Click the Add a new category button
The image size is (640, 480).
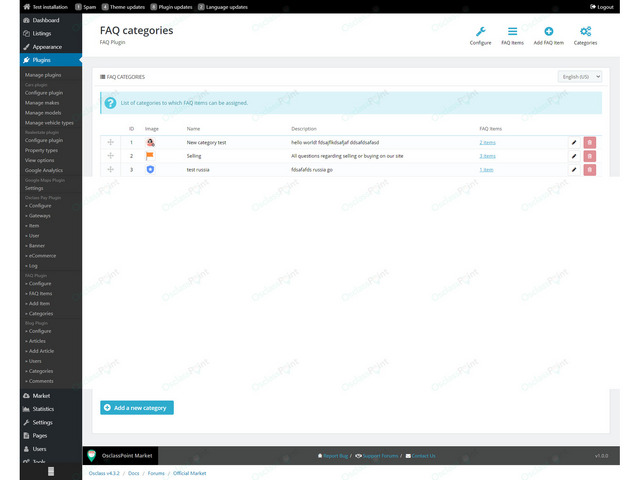(137, 408)
